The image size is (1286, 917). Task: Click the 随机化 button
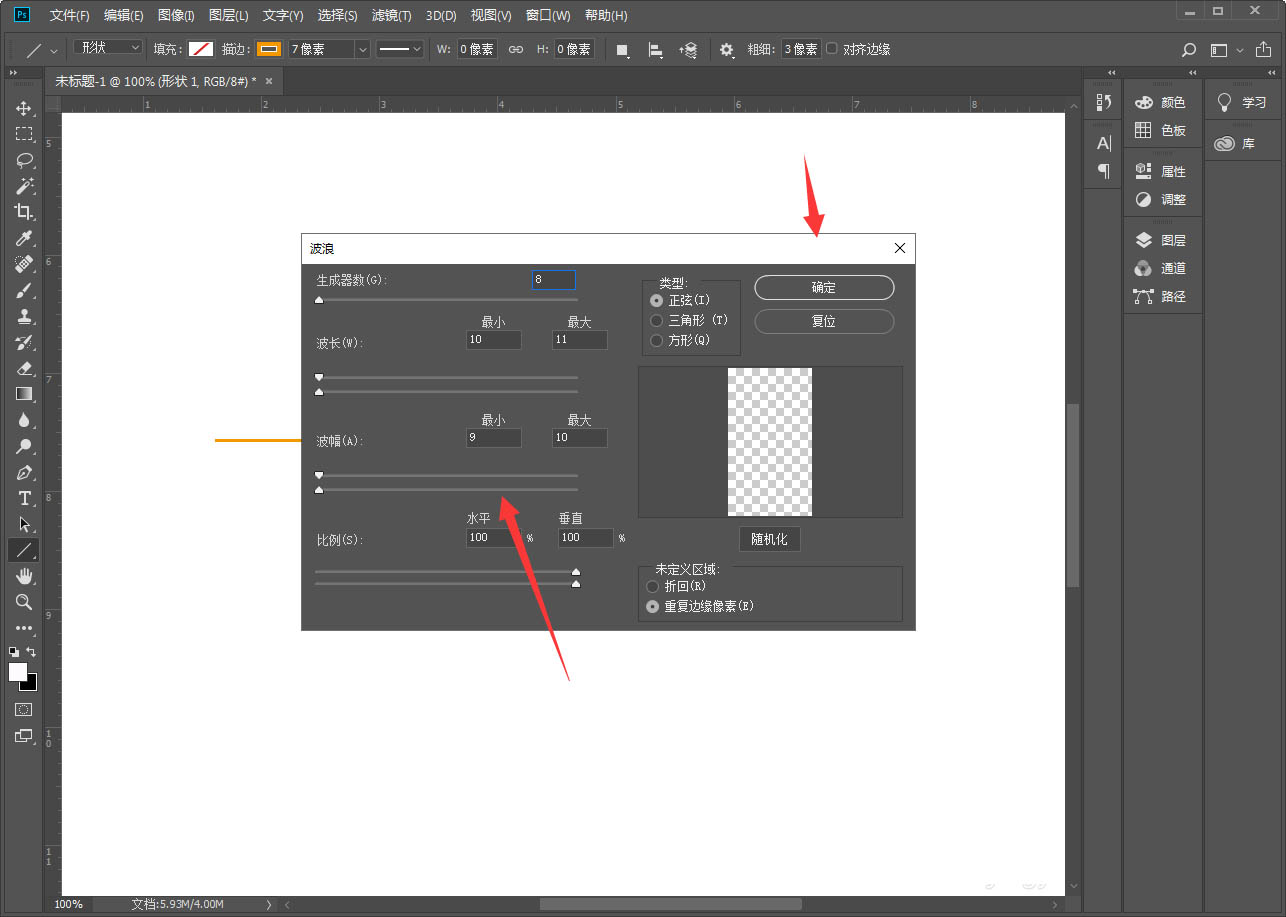point(769,540)
